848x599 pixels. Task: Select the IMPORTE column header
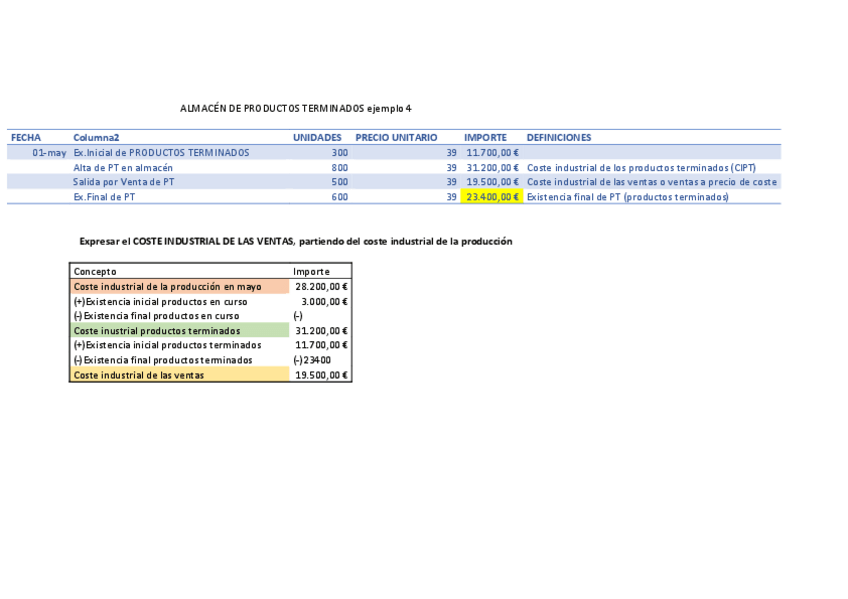point(486,137)
